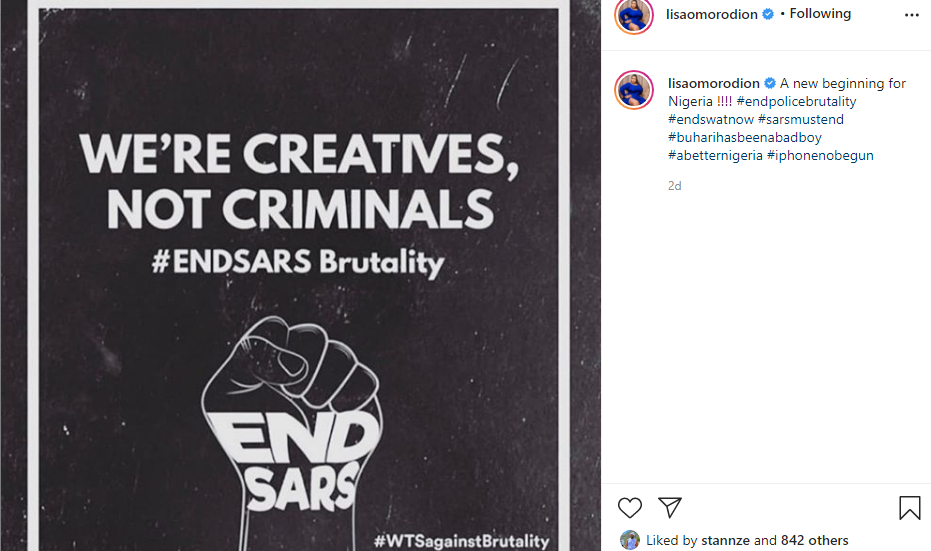Open the three-dot more options menu
The image size is (931, 551).
pos(911,15)
